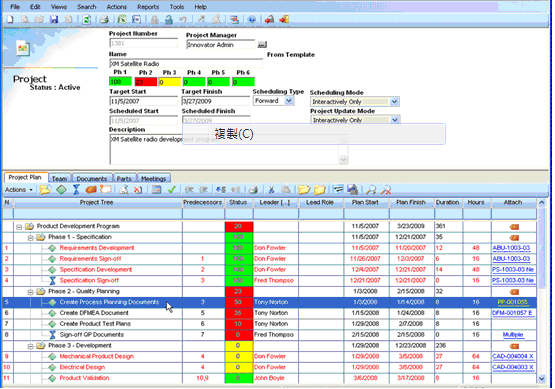This screenshot has width=555, height=389.
Task: Click the blue hourglass Add Milestone icon
Action: (76, 190)
